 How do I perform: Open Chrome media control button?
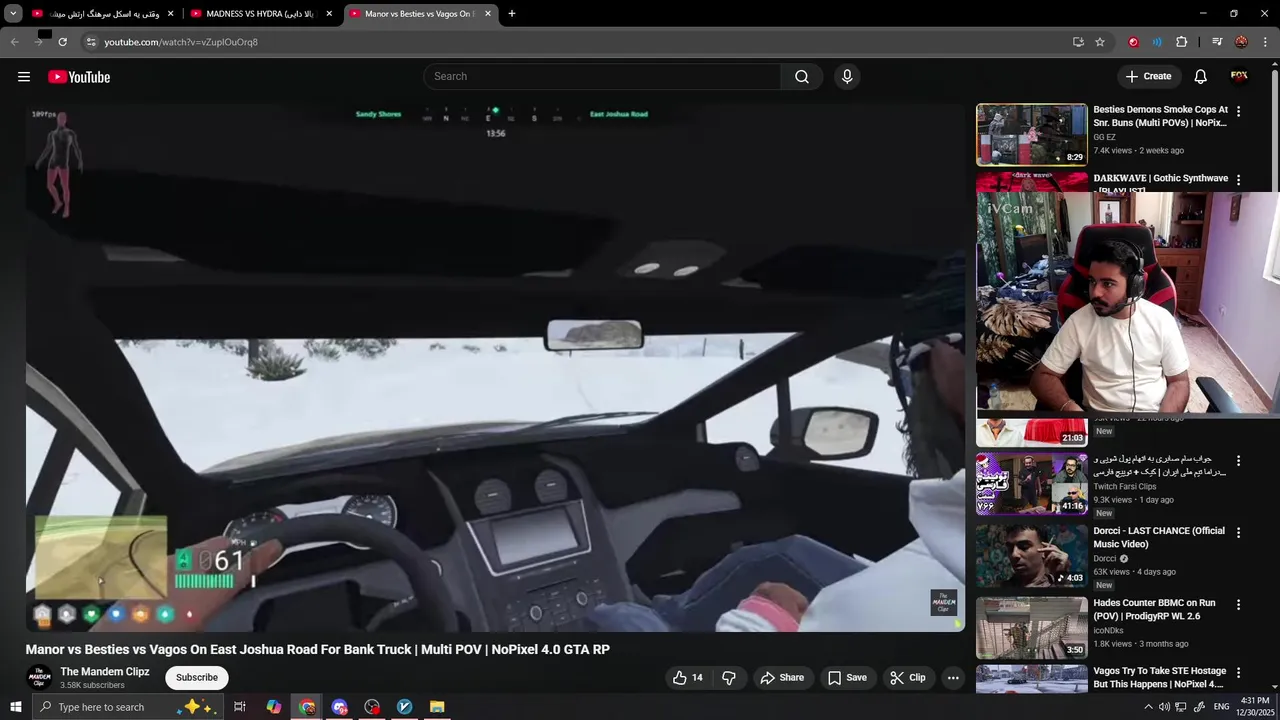pyautogui.click(x=1217, y=42)
